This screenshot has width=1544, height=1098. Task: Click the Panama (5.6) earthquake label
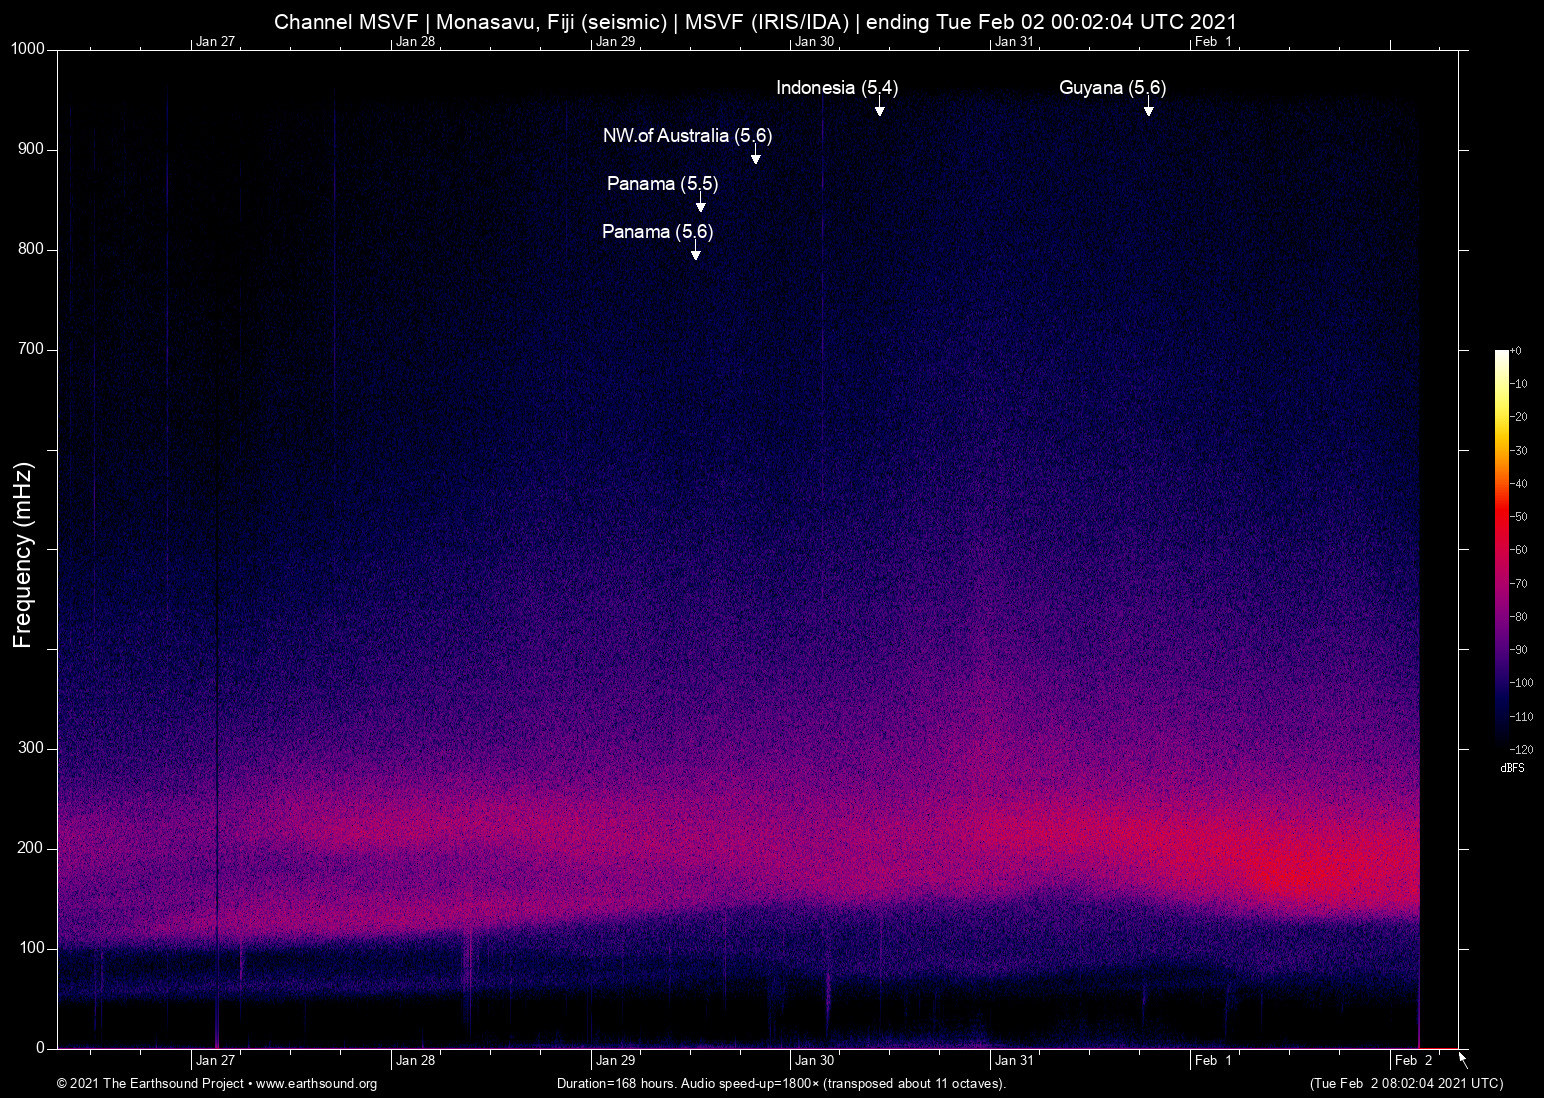(657, 232)
